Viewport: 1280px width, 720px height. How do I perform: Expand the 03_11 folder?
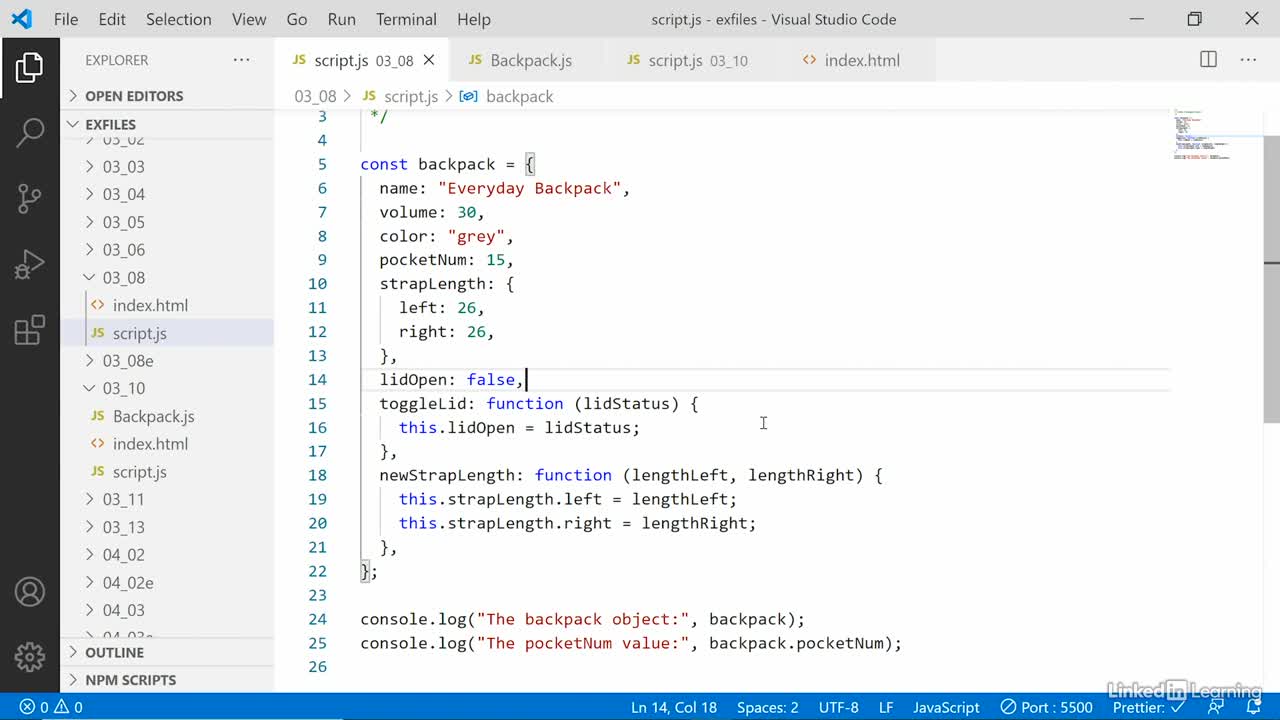click(123, 499)
